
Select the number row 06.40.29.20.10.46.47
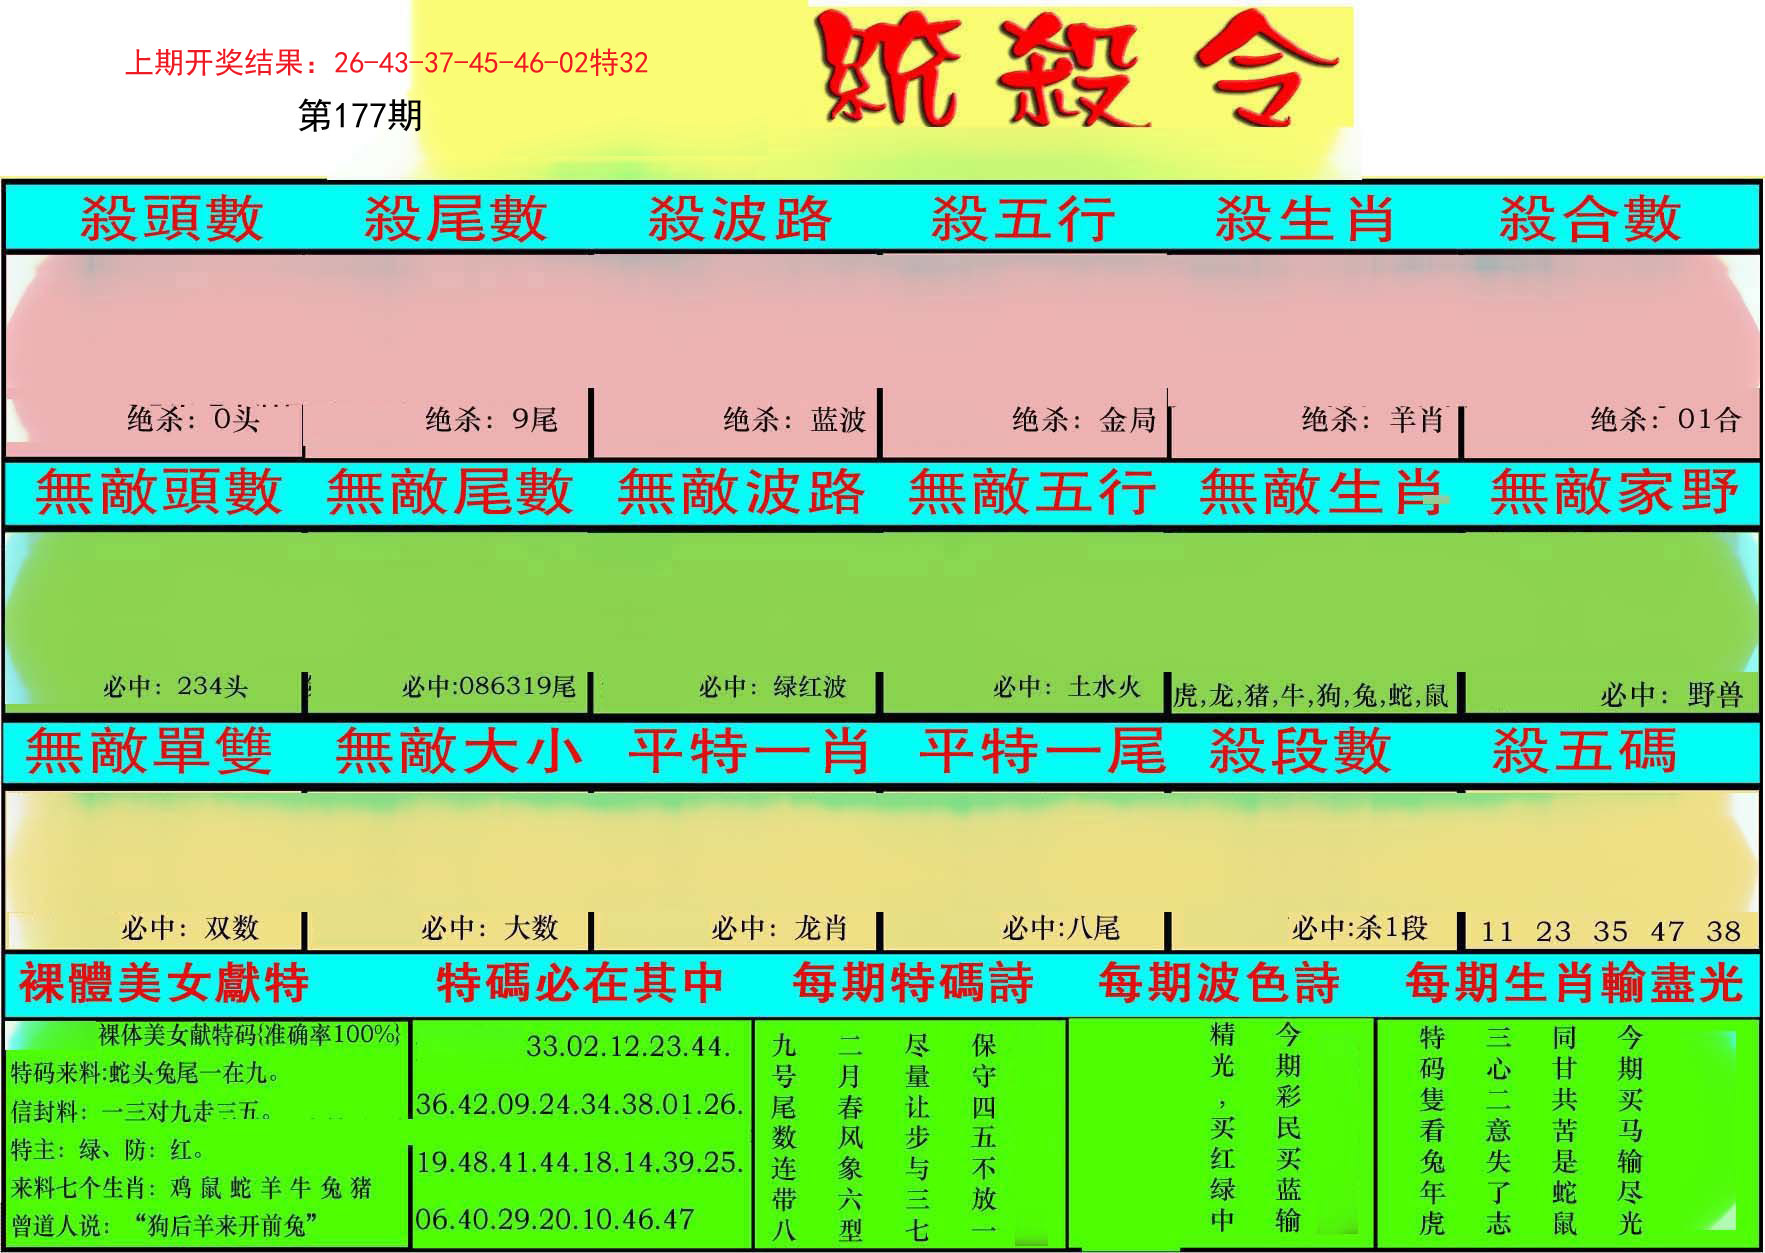(x=555, y=1219)
